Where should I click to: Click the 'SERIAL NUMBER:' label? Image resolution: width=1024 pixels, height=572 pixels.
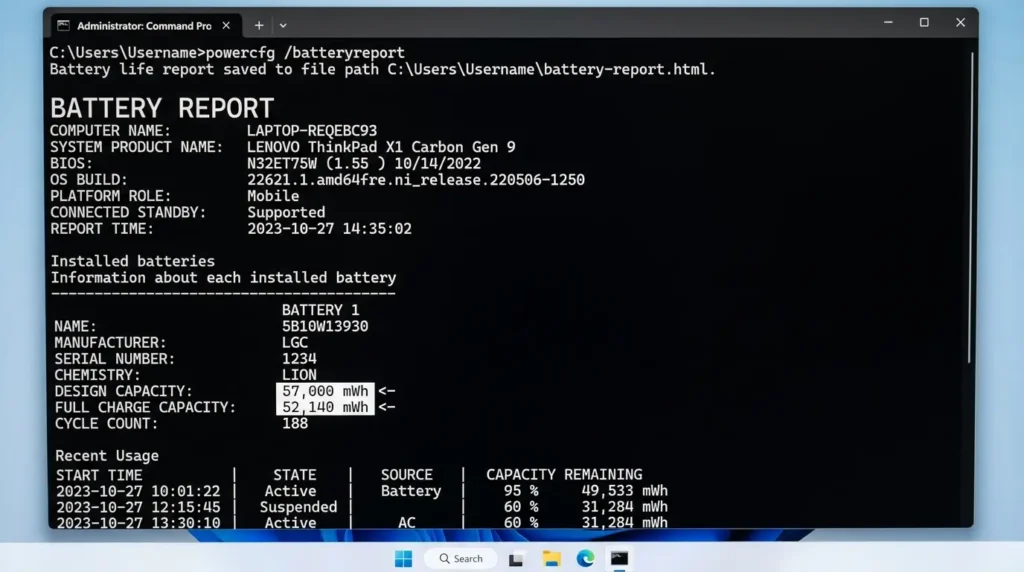coord(115,358)
